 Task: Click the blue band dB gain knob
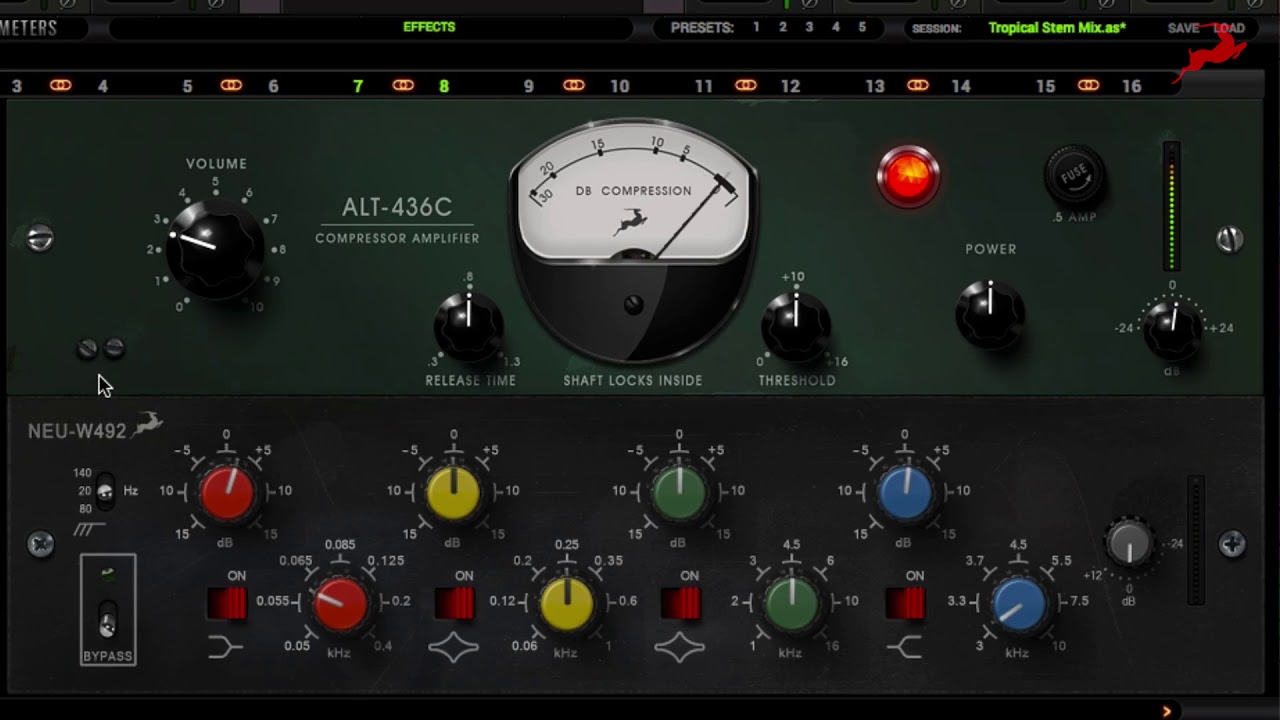[905, 493]
